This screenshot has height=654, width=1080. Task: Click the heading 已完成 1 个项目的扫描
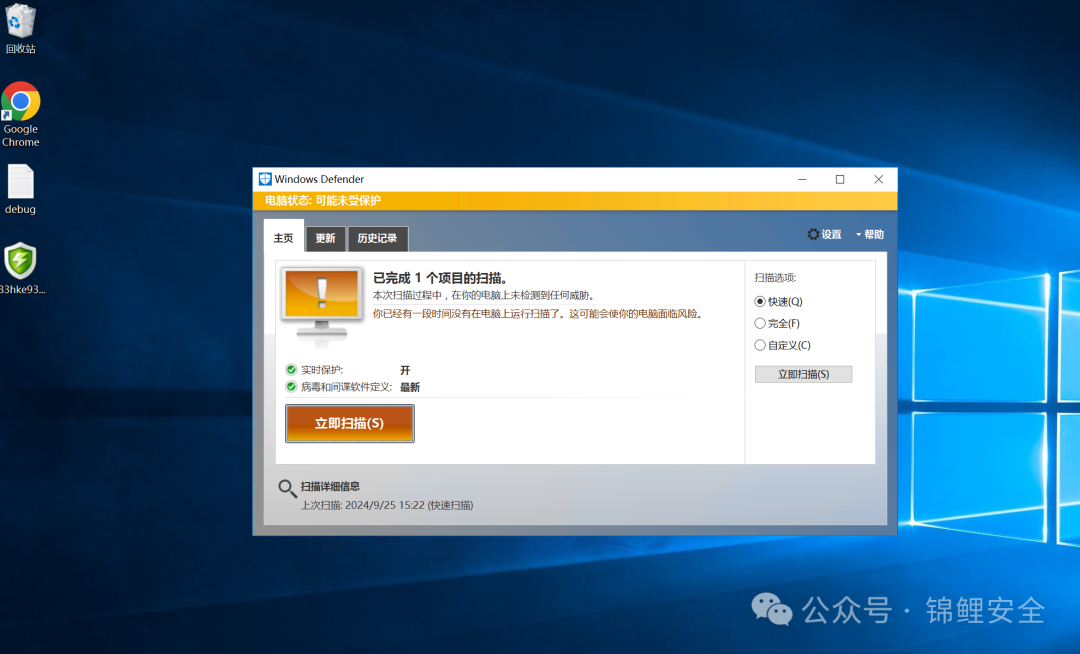[x=441, y=278]
